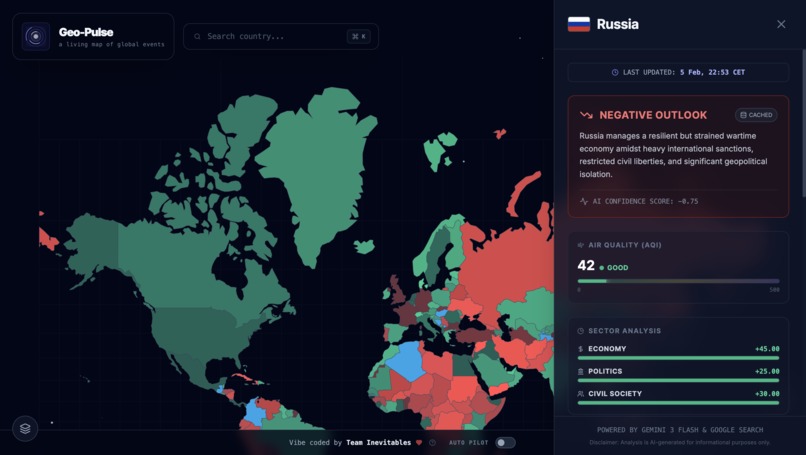Select Iceland on the map
Image resolution: width=806 pixels, height=455 pixels.
pos(364,247)
